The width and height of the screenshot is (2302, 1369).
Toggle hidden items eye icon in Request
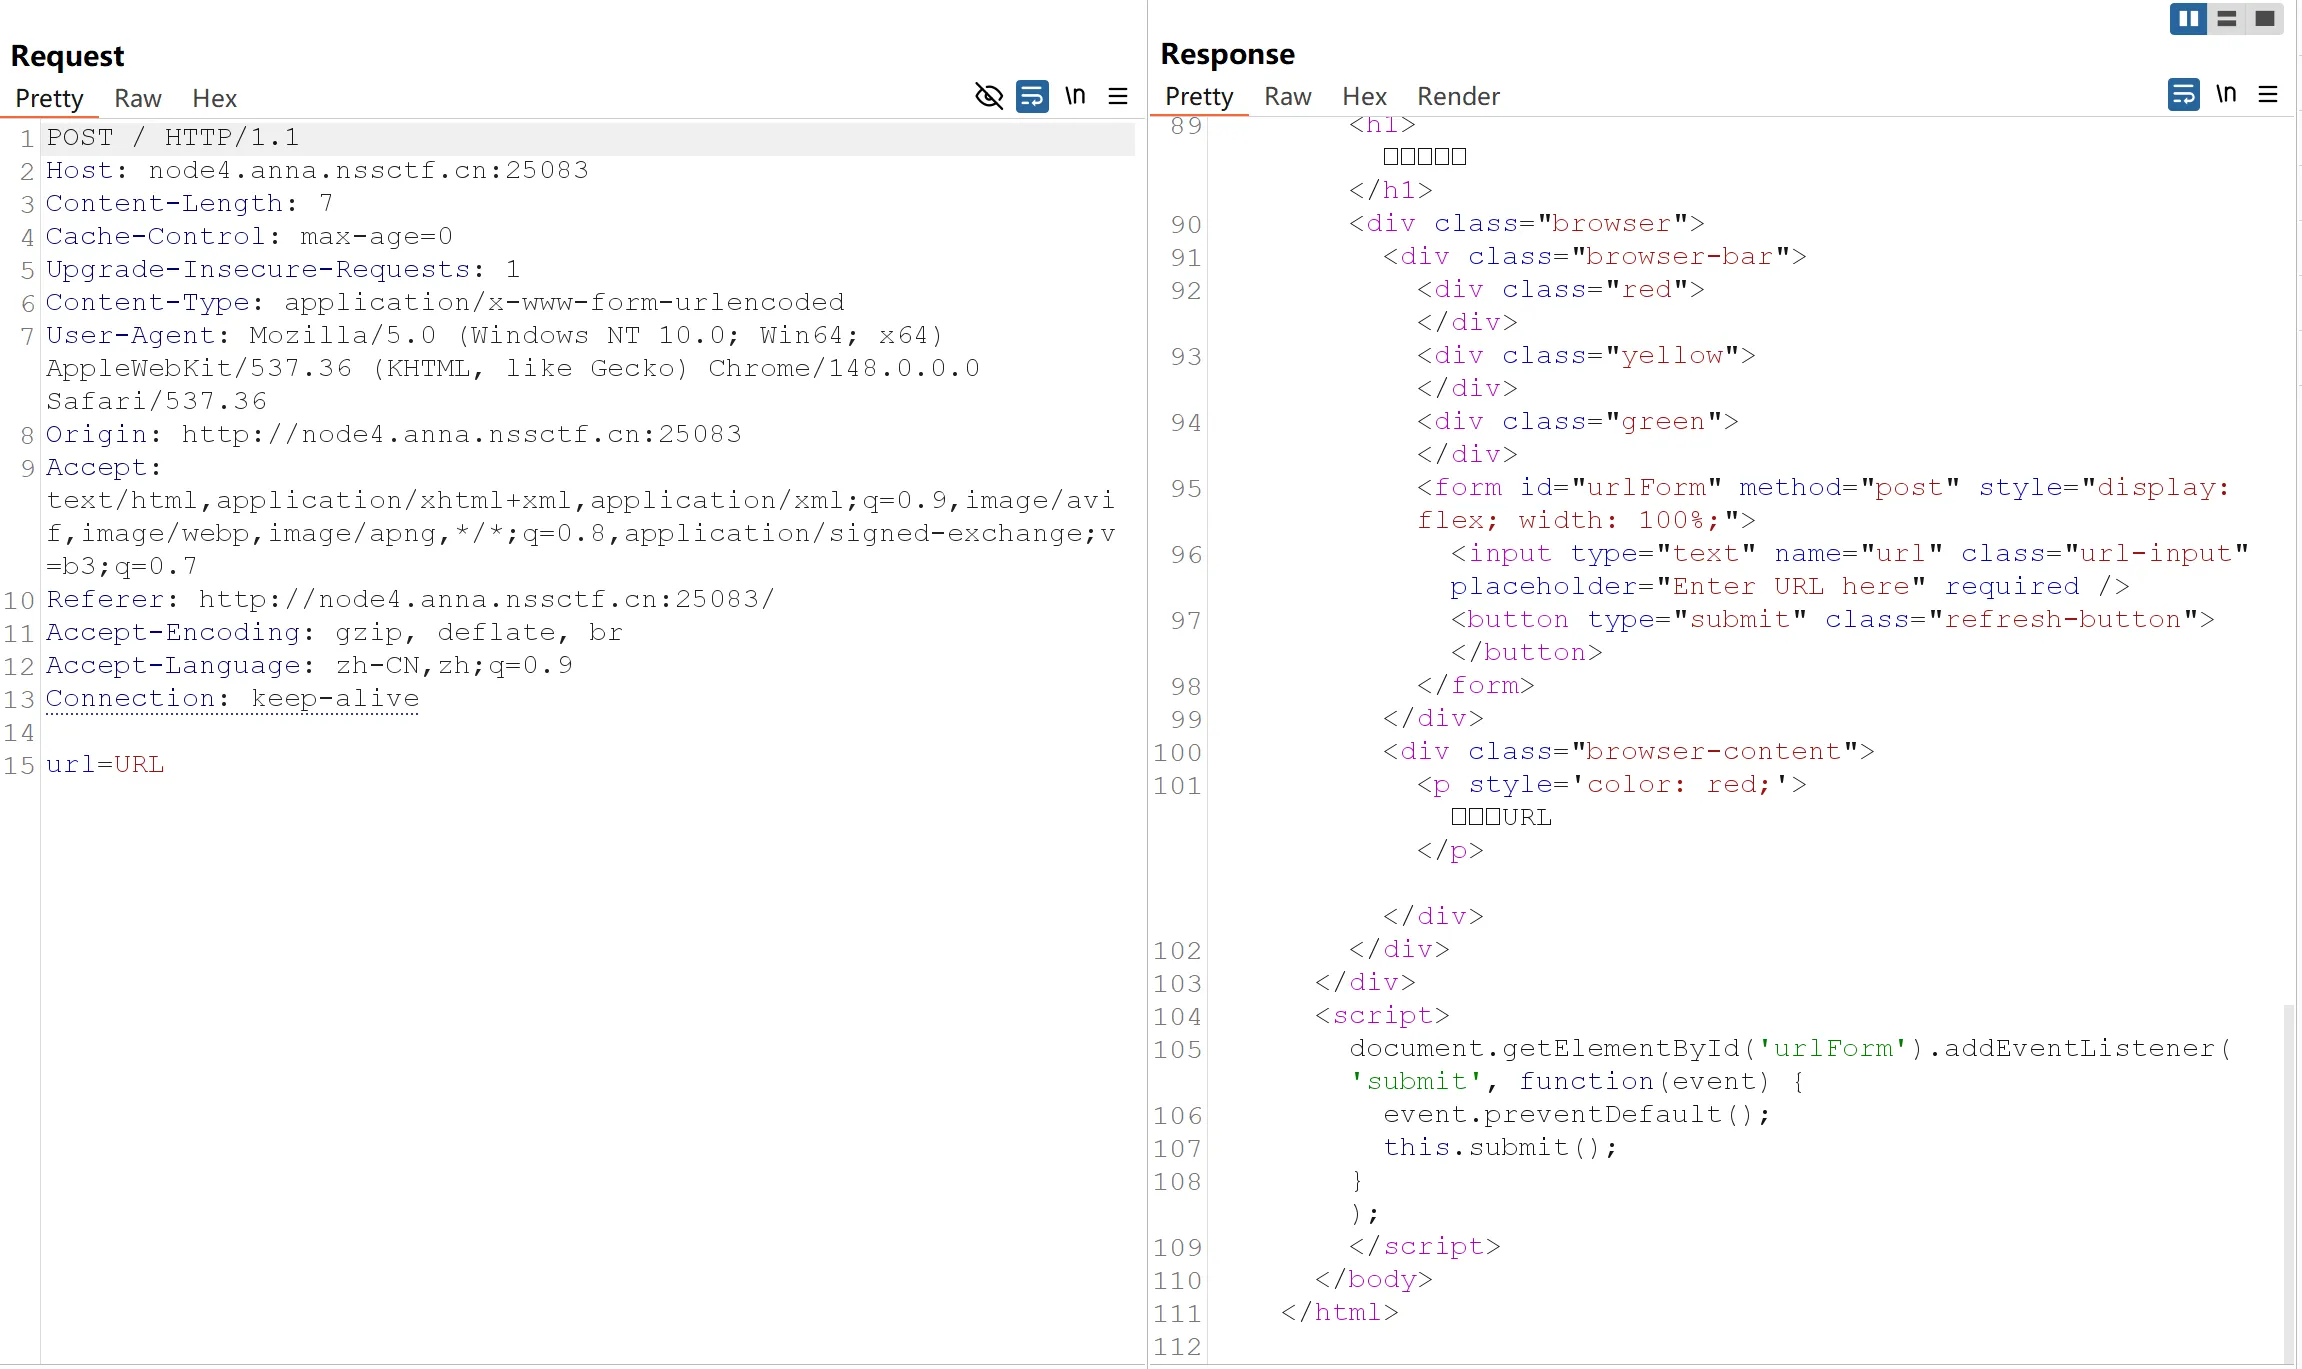[988, 96]
